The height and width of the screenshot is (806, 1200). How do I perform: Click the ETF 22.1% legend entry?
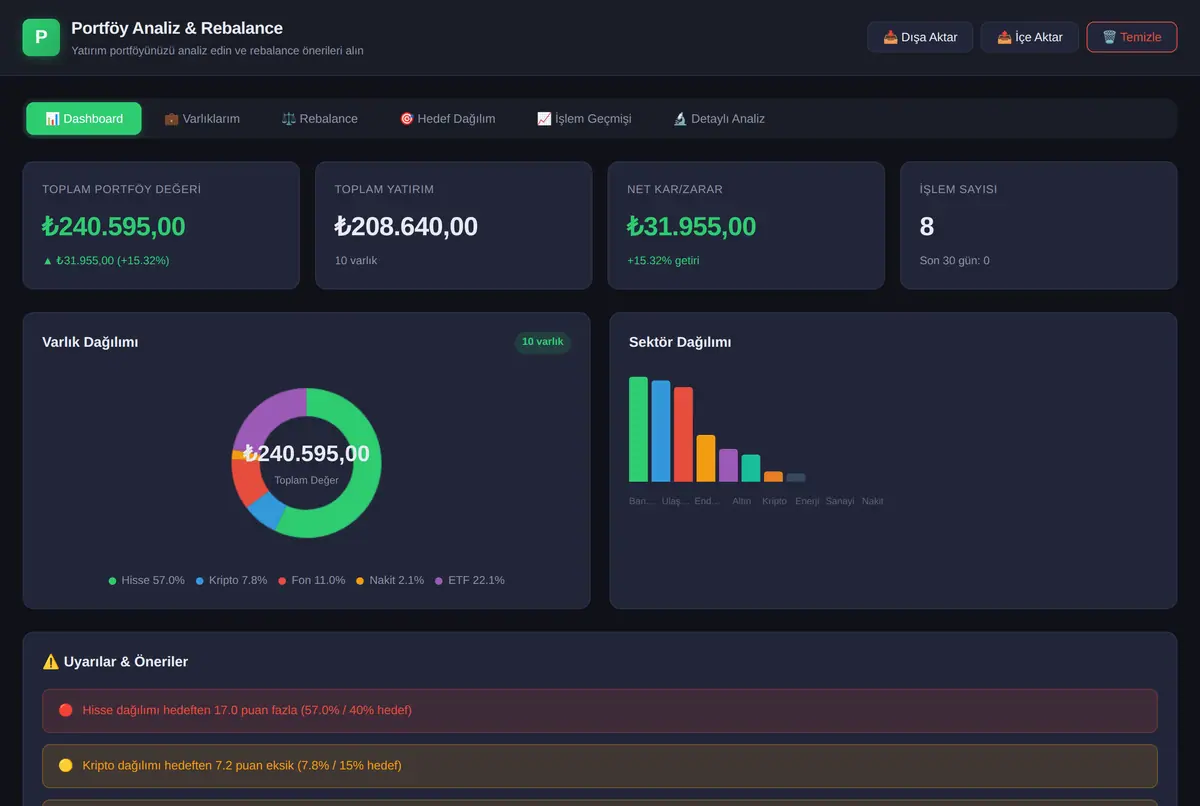coord(469,580)
